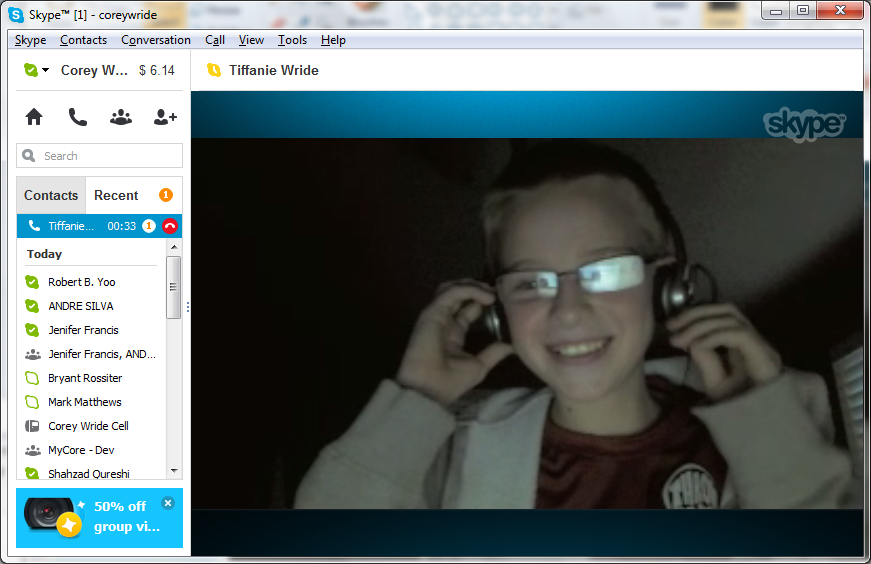Click the Search contacts field

[99, 156]
